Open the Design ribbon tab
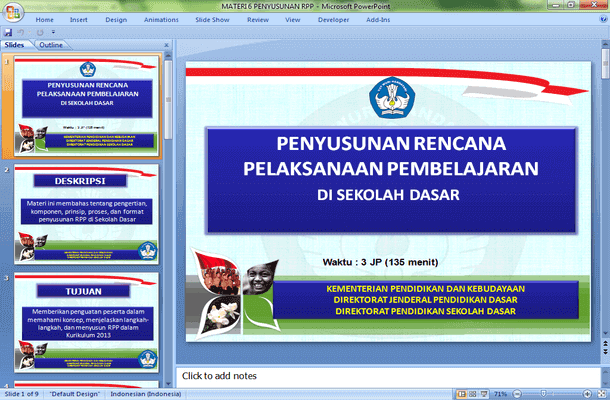Image resolution: width=610 pixels, height=400 pixels. pyautogui.click(x=116, y=20)
